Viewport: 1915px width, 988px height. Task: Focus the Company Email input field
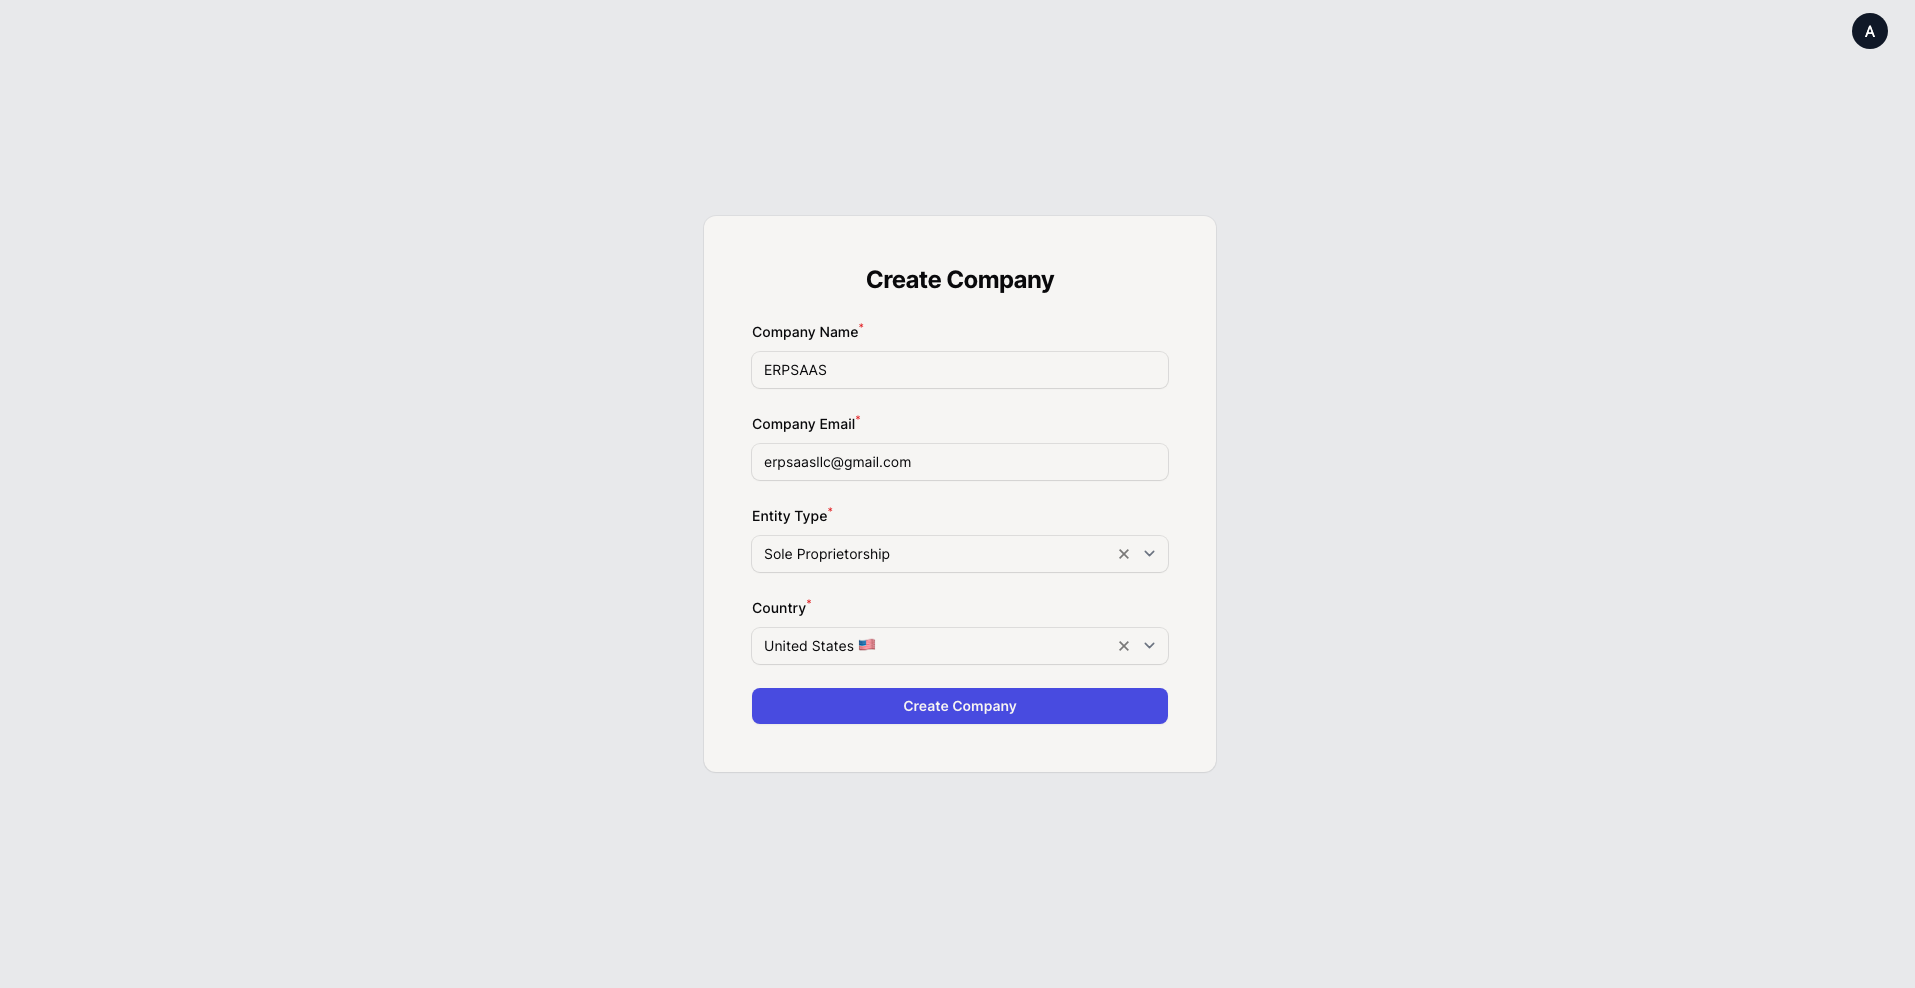[959, 461]
